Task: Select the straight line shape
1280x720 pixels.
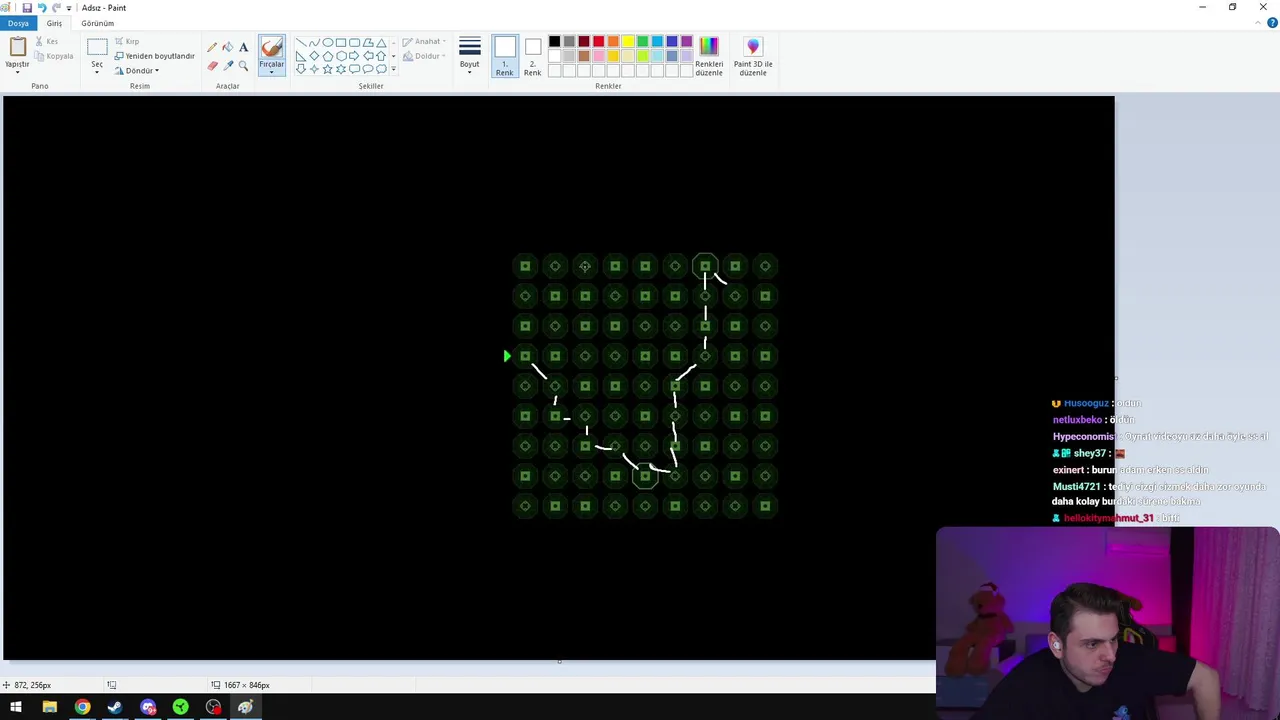Action: click(x=301, y=43)
